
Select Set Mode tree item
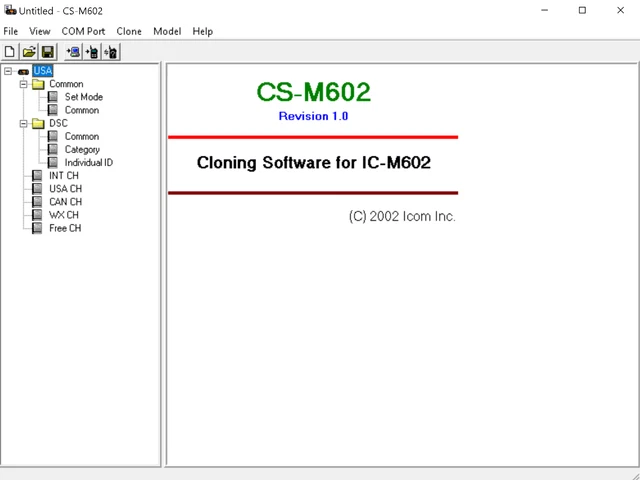[83, 97]
